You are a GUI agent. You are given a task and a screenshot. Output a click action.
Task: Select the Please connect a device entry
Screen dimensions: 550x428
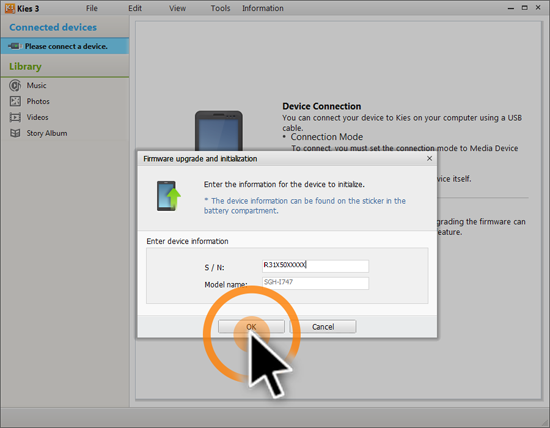[x=65, y=46]
